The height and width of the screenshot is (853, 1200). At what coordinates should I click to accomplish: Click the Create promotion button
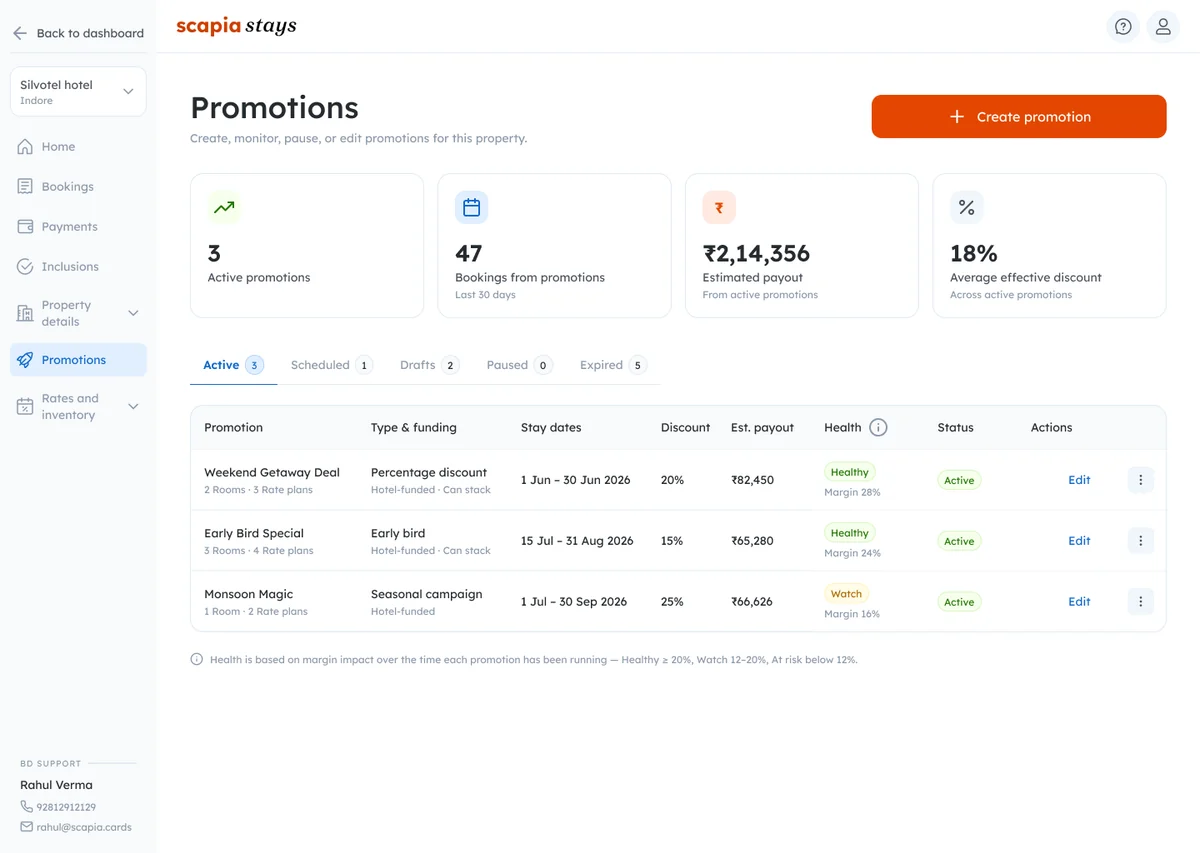coord(1019,117)
